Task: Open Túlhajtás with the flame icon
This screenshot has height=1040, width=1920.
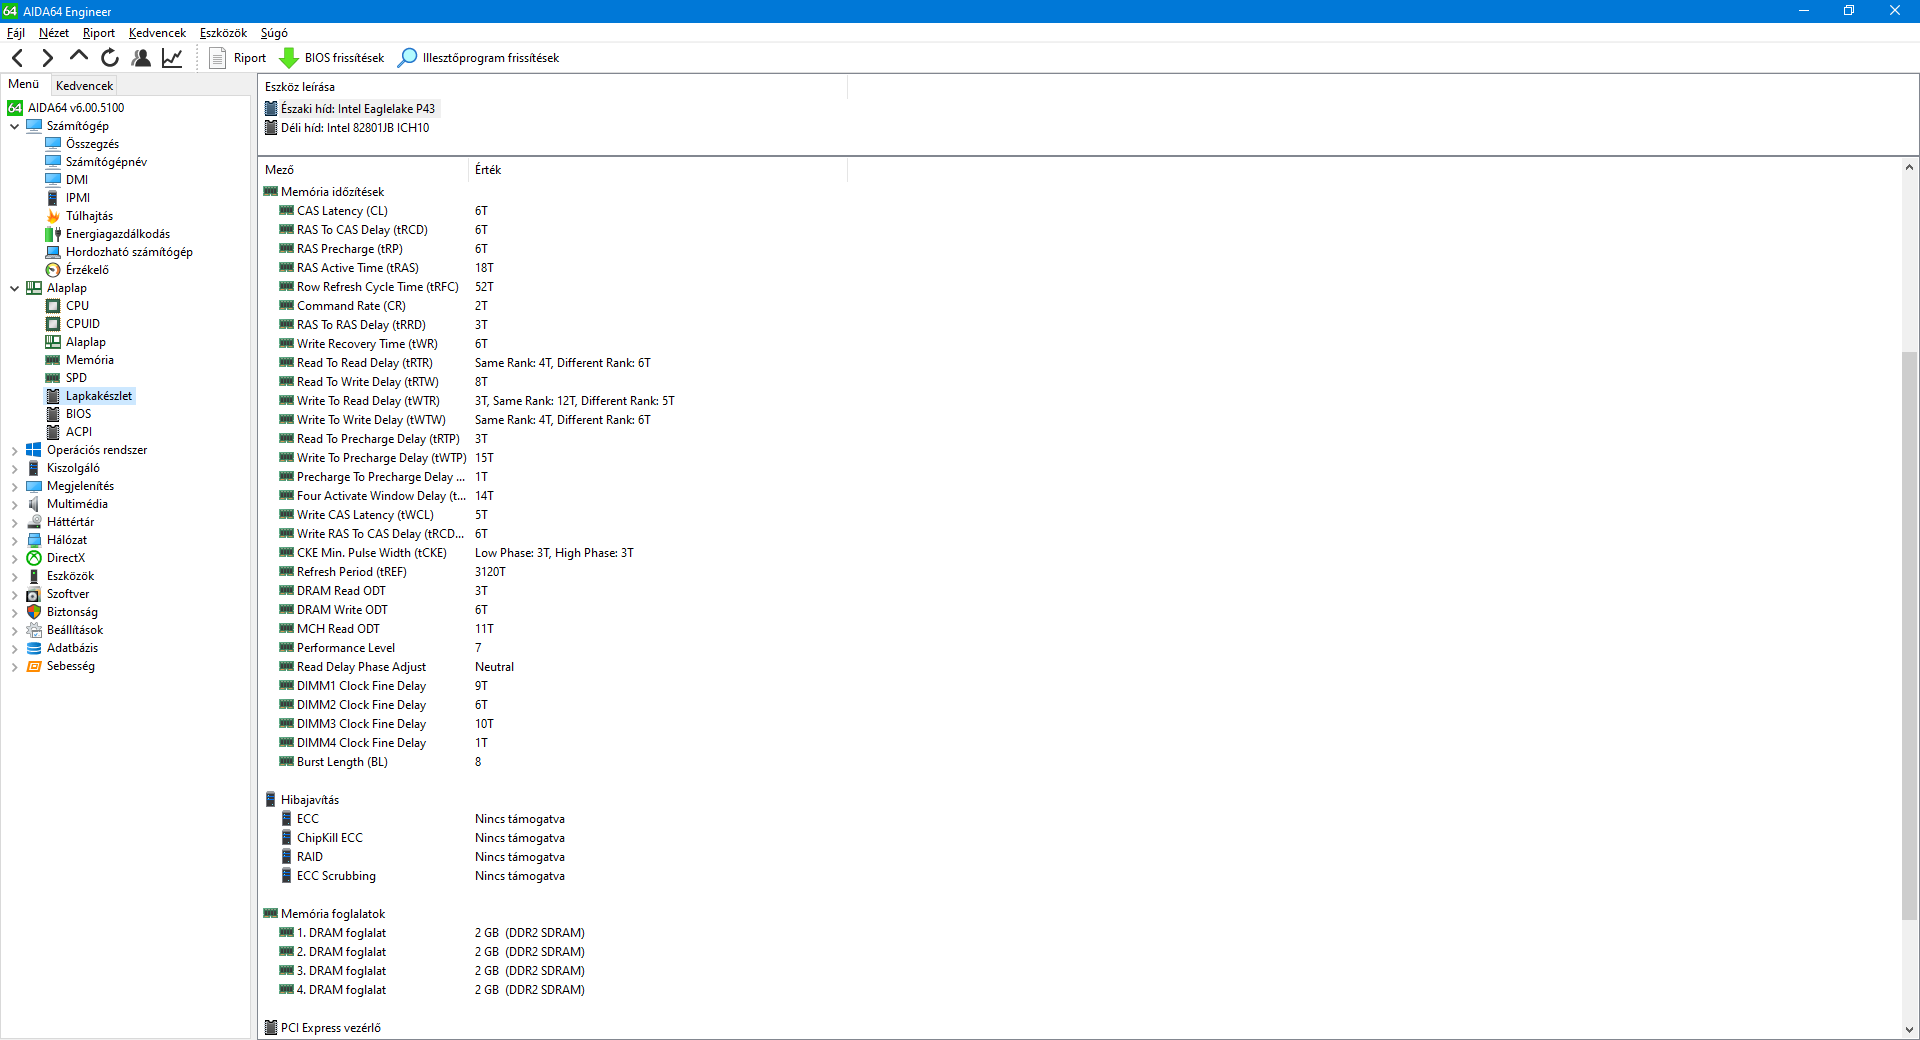Action: tap(89, 216)
